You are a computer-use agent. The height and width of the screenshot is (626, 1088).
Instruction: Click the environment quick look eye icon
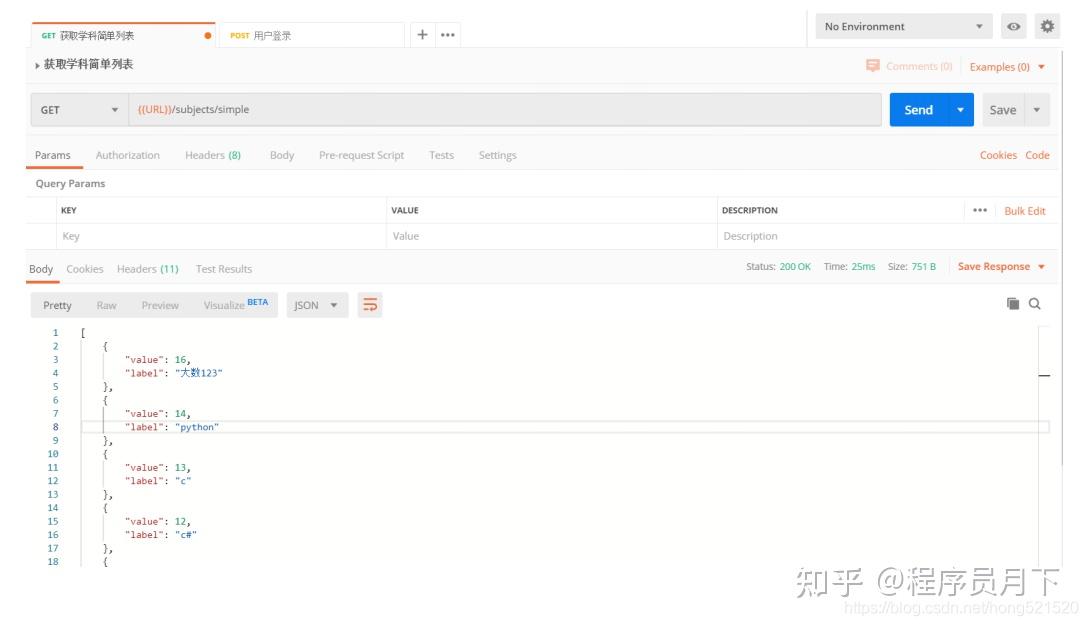click(x=1014, y=26)
